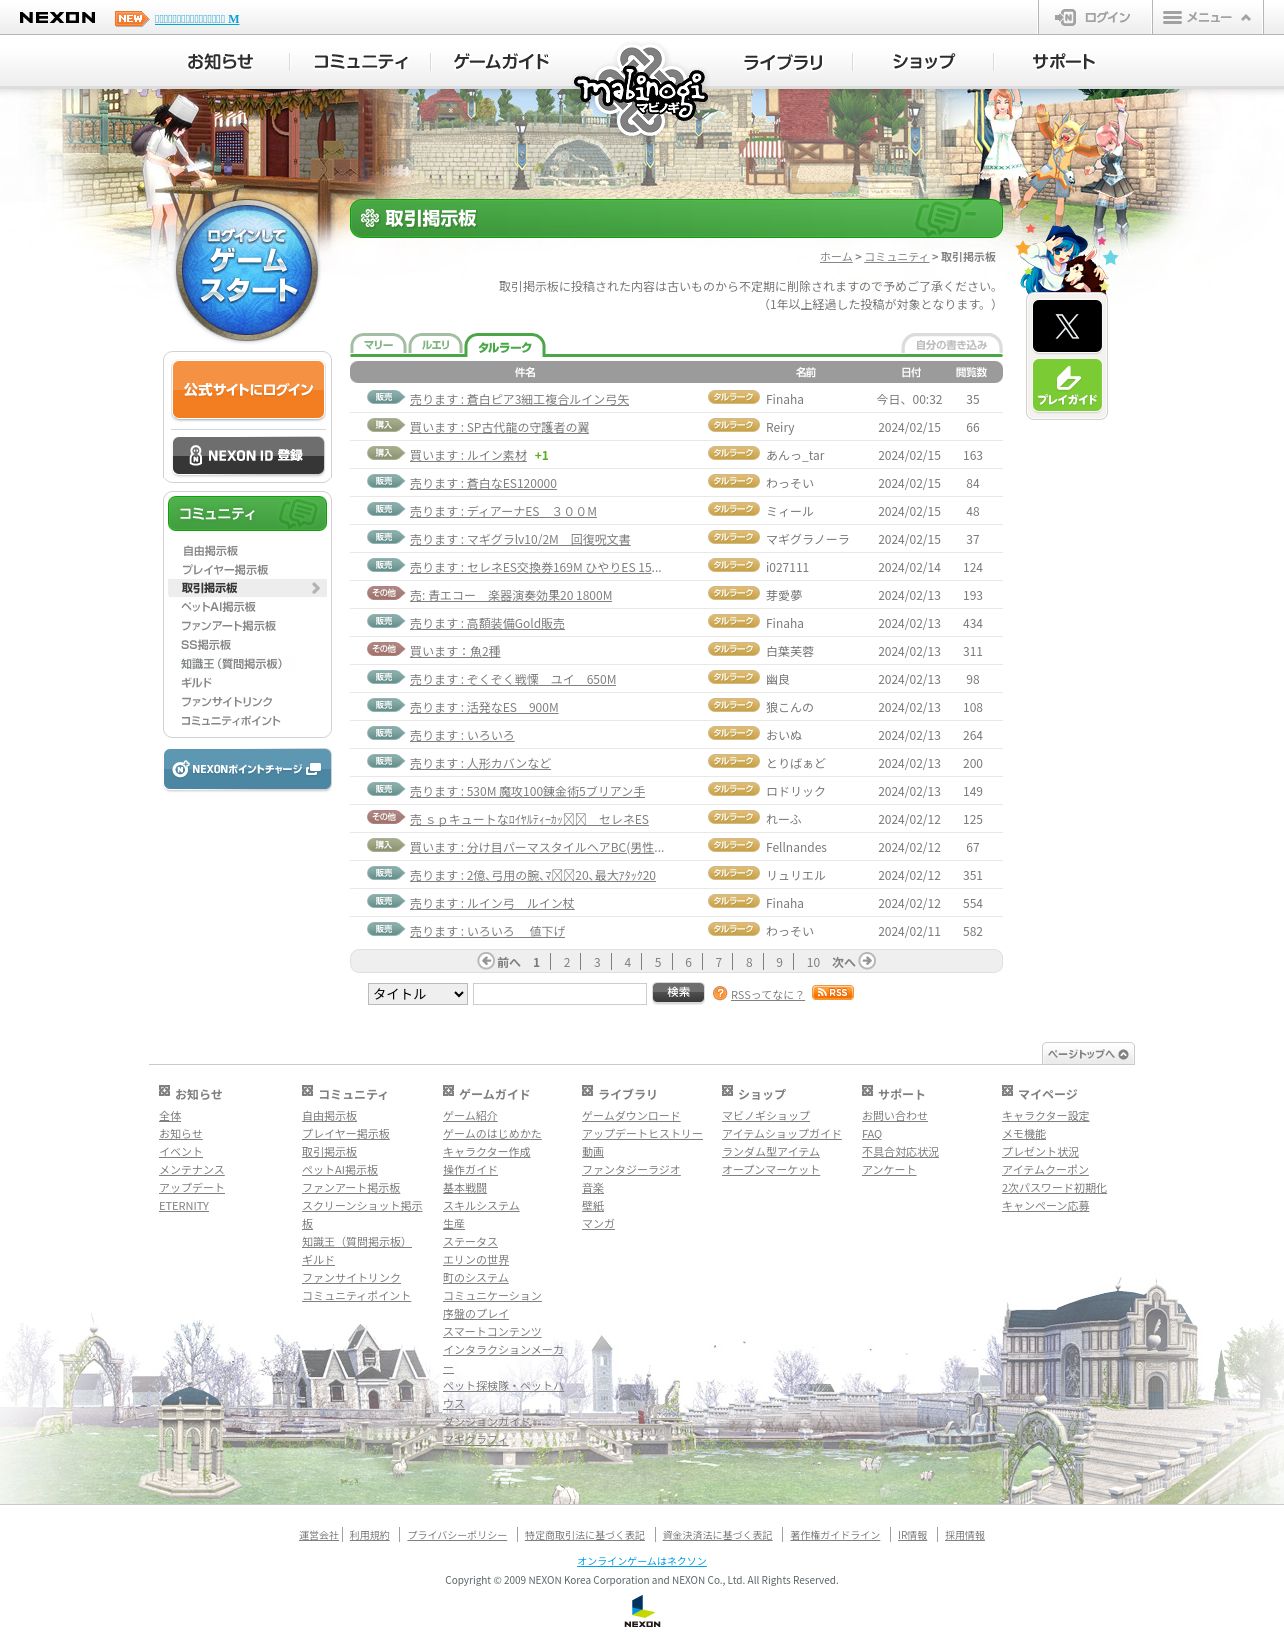
Task: Click the X (Twitter) icon
Action: (x=1067, y=326)
